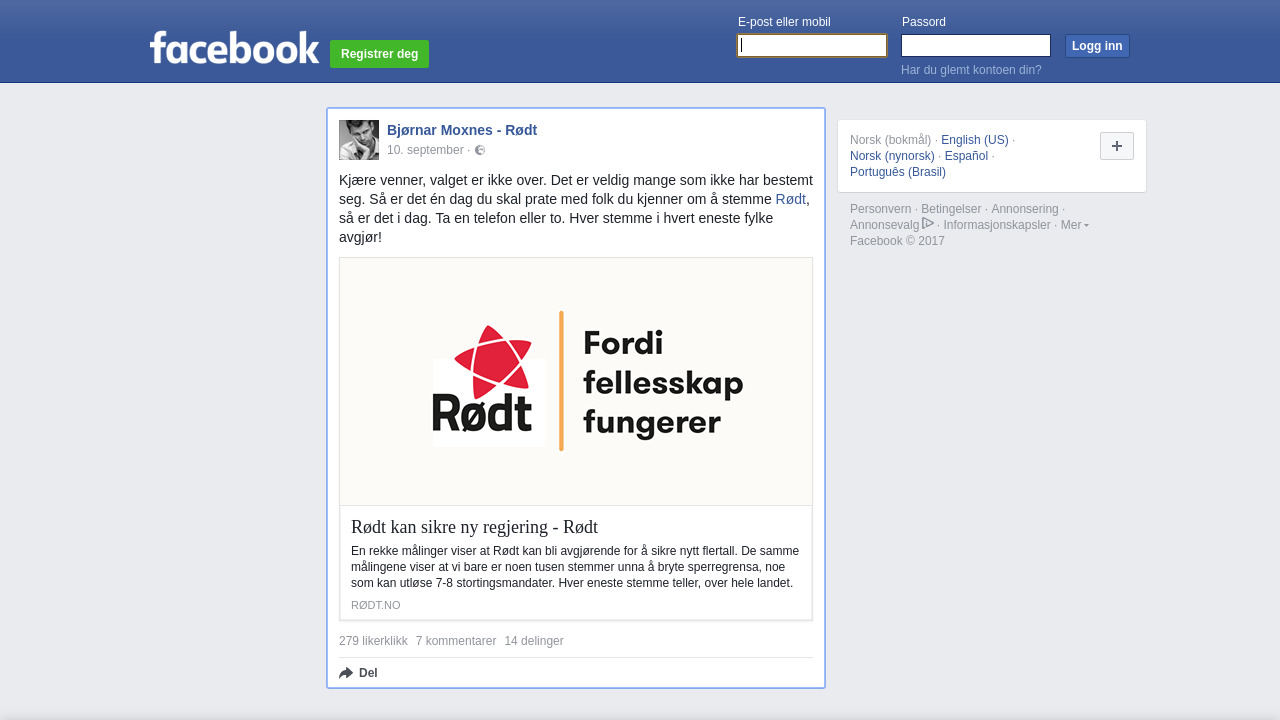Expand the Mer footer dropdown
1280x720 pixels.
click(1075, 225)
